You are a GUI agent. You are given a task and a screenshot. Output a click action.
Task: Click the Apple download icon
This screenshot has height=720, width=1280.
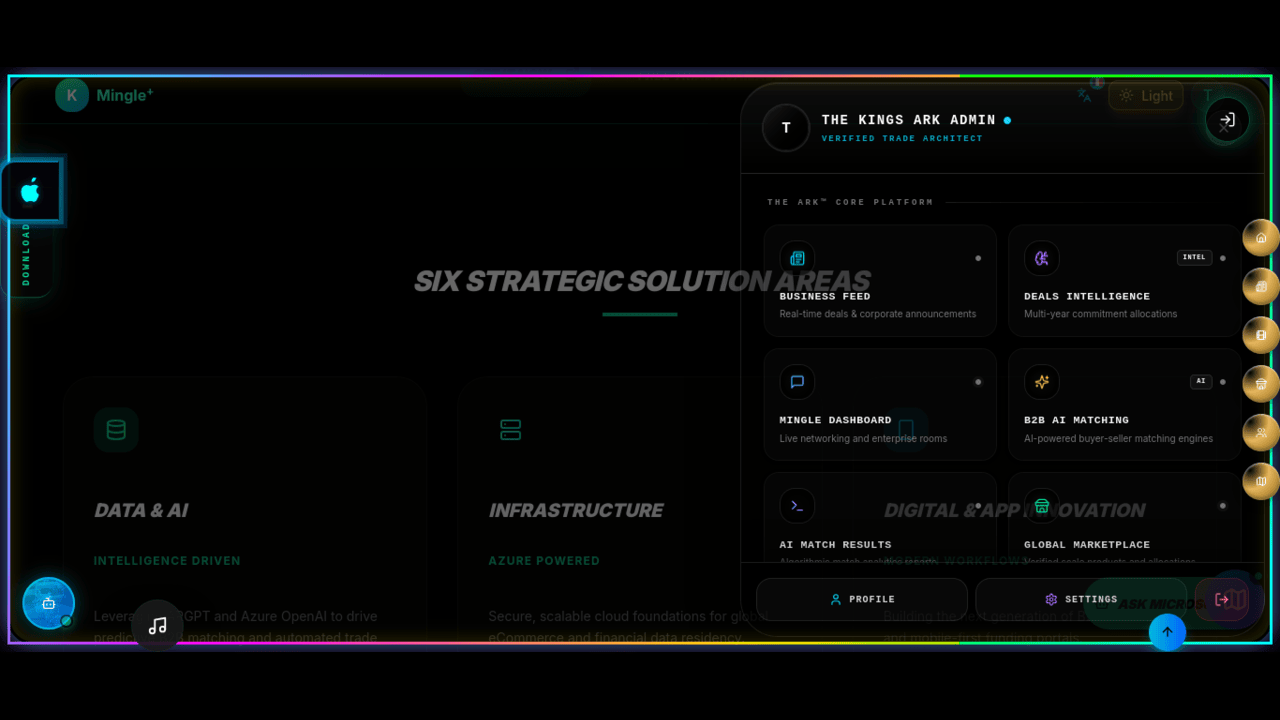[x=30, y=191]
